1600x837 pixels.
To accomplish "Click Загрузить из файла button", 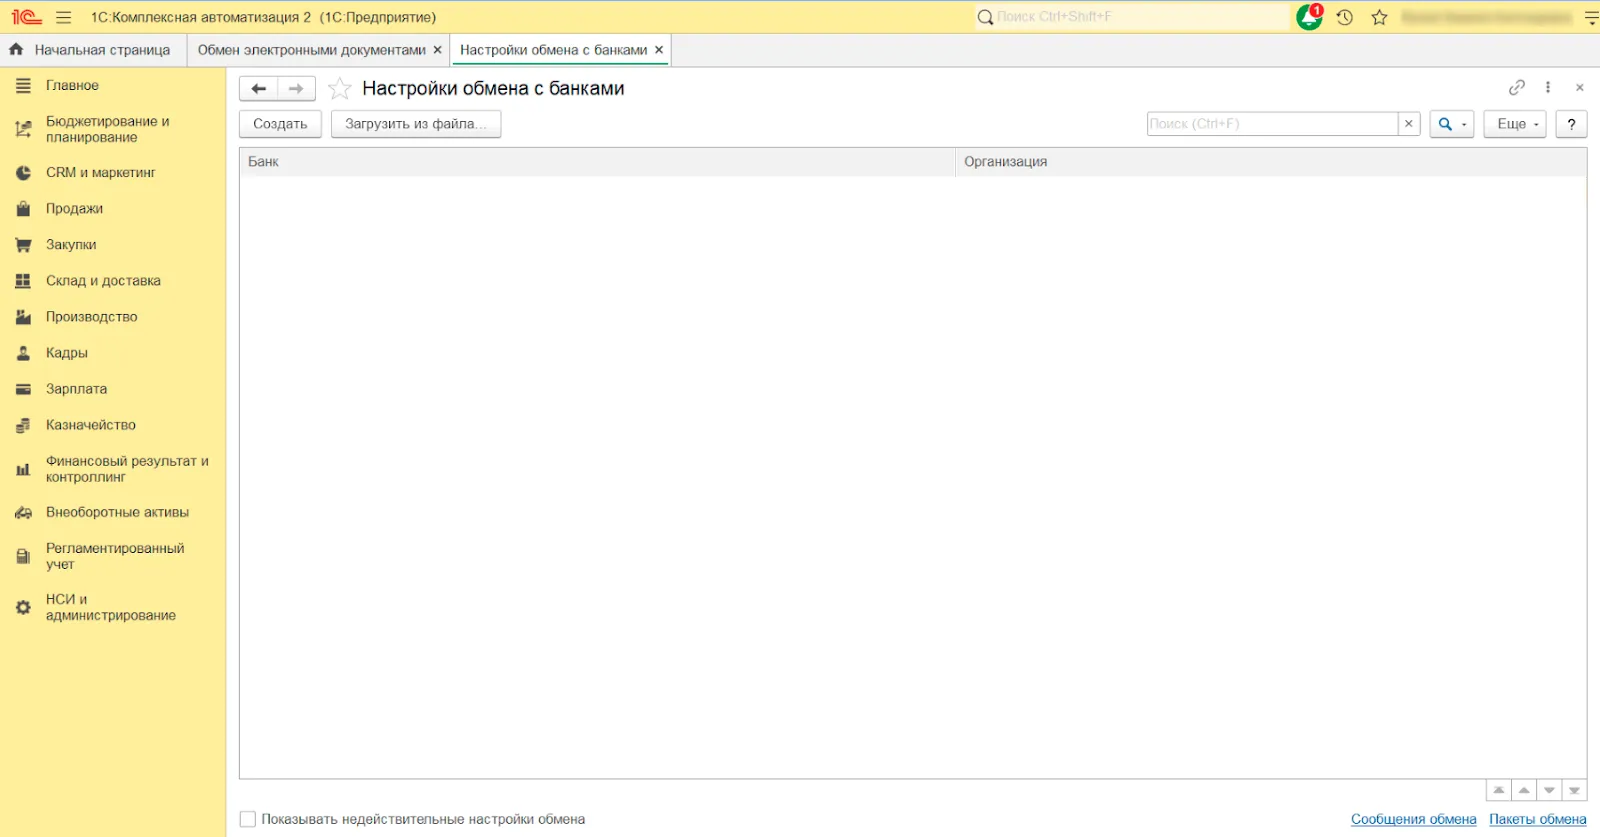I will pos(415,124).
